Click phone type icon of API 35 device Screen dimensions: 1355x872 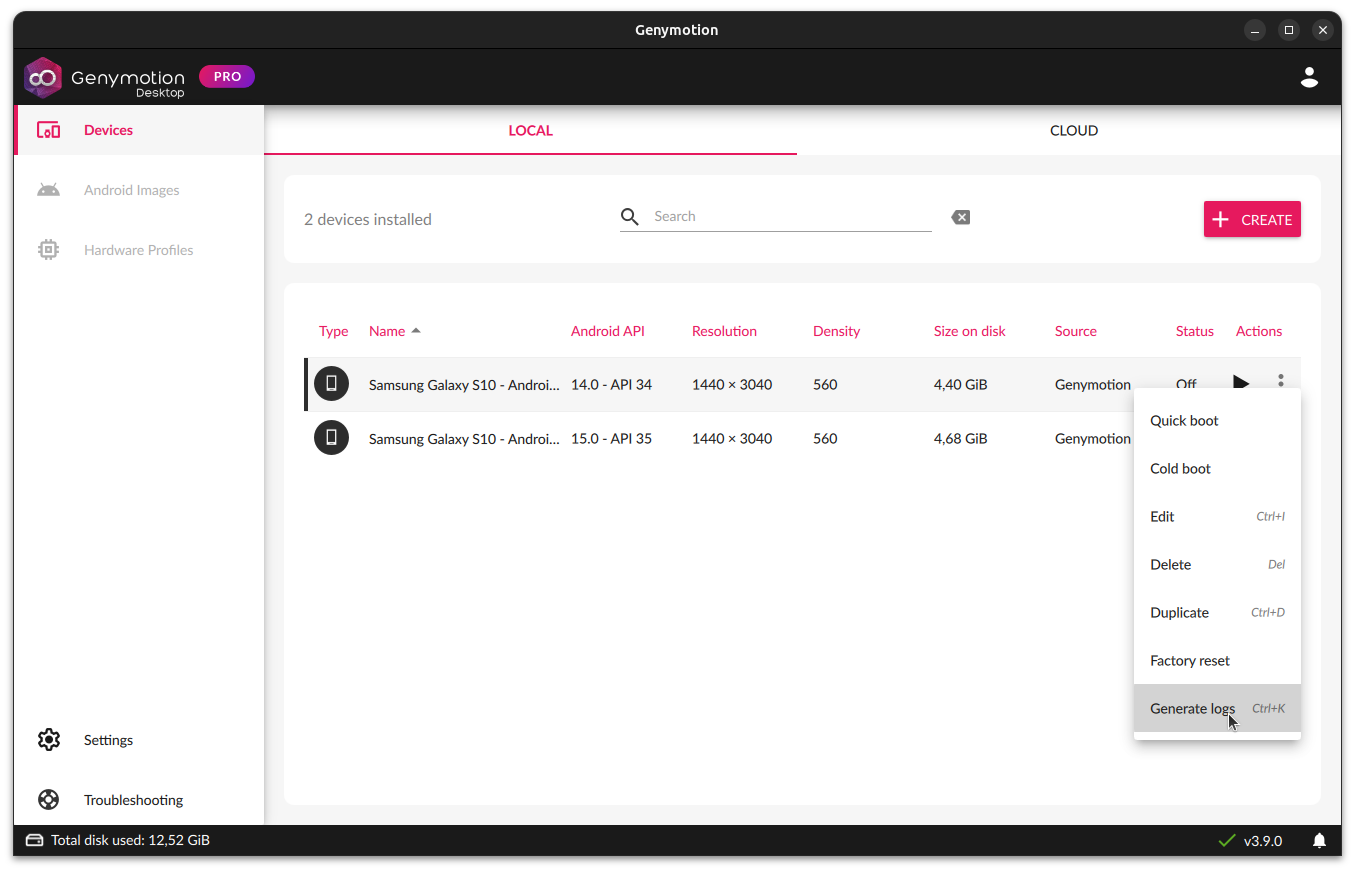[x=331, y=438]
